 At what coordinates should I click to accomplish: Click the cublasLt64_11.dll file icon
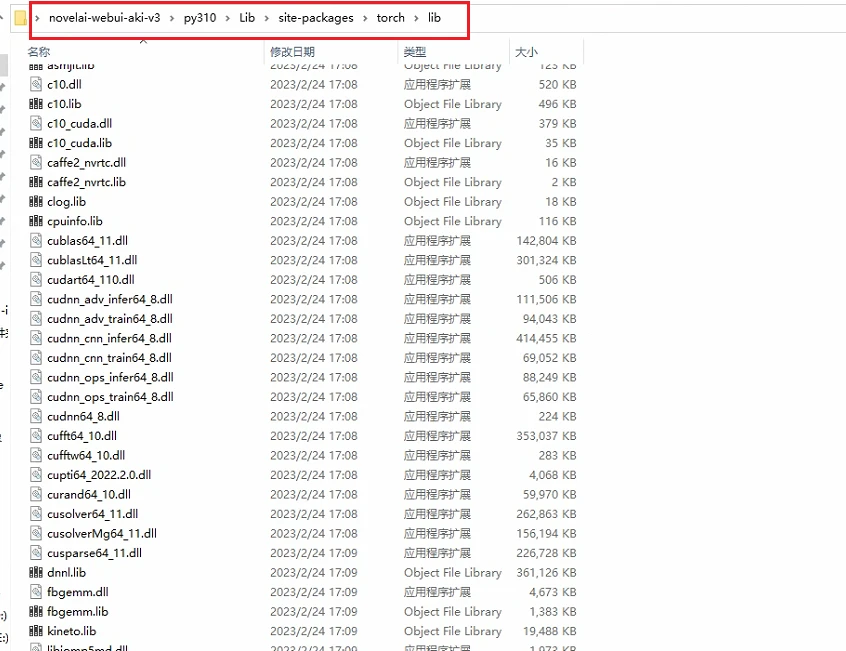click(x=36, y=260)
